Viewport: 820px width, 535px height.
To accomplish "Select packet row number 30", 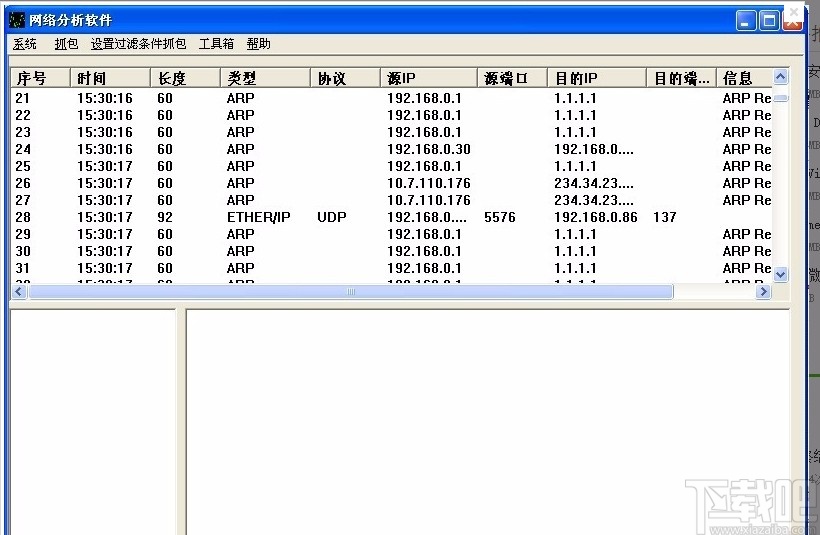I will [x=392, y=251].
